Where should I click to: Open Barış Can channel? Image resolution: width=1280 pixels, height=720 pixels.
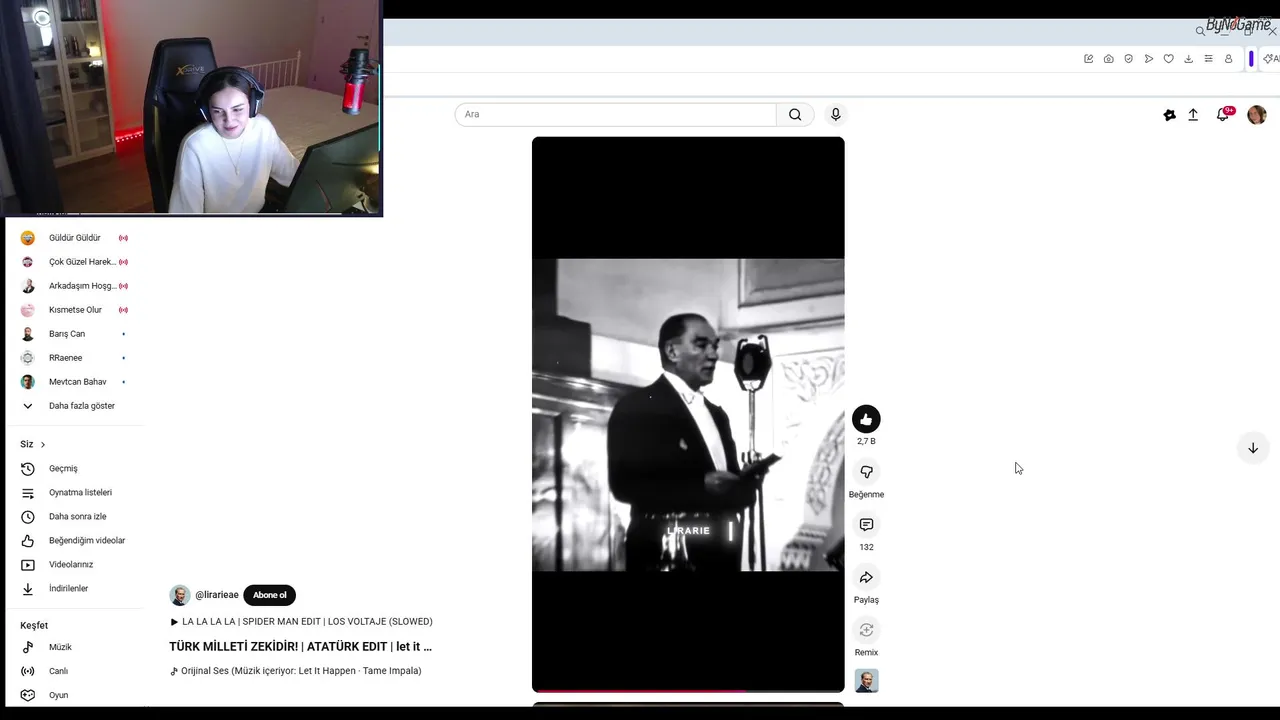(x=74, y=334)
